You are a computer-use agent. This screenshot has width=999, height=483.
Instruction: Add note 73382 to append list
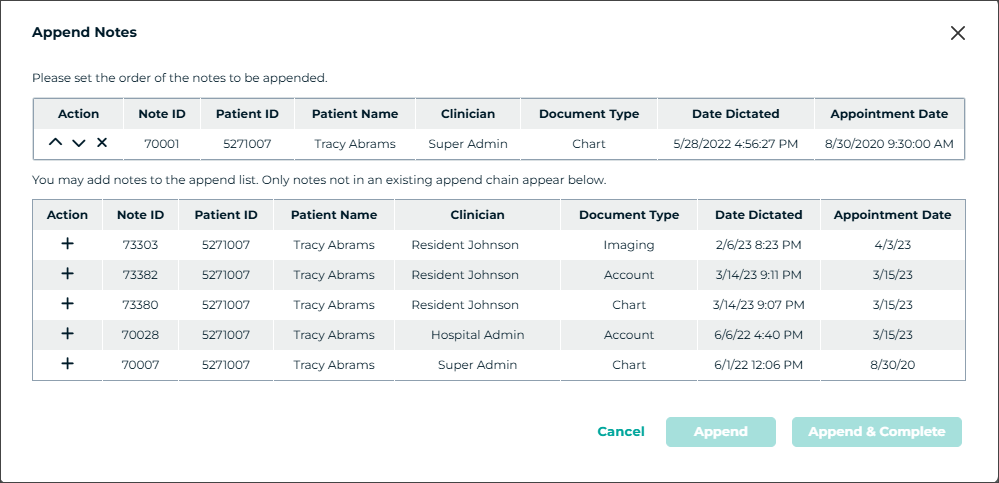point(68,274)
